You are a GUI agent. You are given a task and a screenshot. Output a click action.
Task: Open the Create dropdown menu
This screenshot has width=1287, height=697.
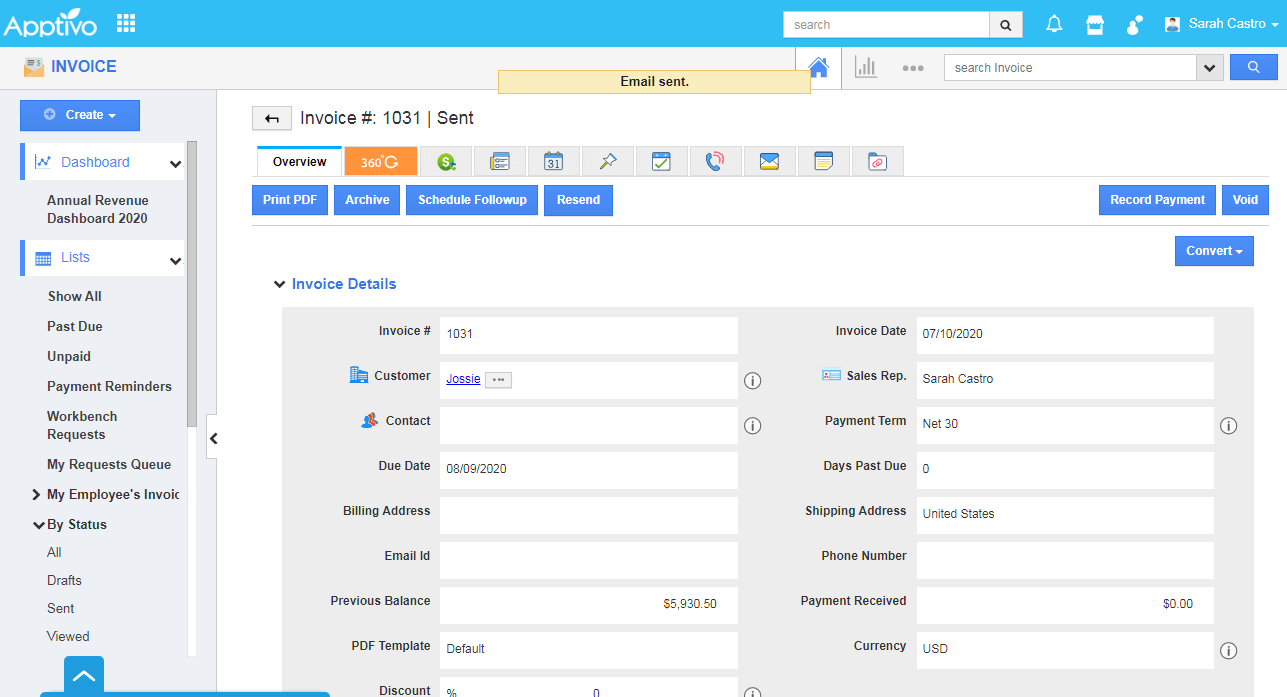(80, 115)
